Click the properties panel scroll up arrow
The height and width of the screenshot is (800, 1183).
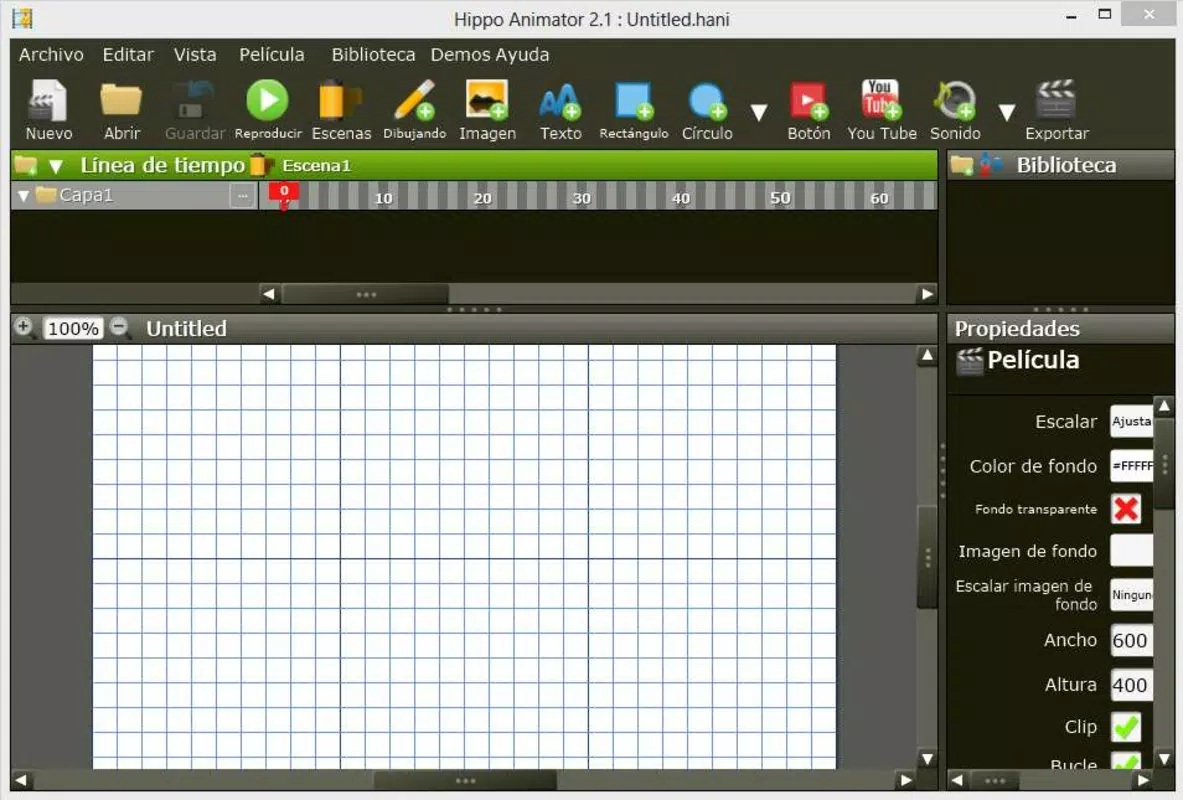coord(1164,406)
